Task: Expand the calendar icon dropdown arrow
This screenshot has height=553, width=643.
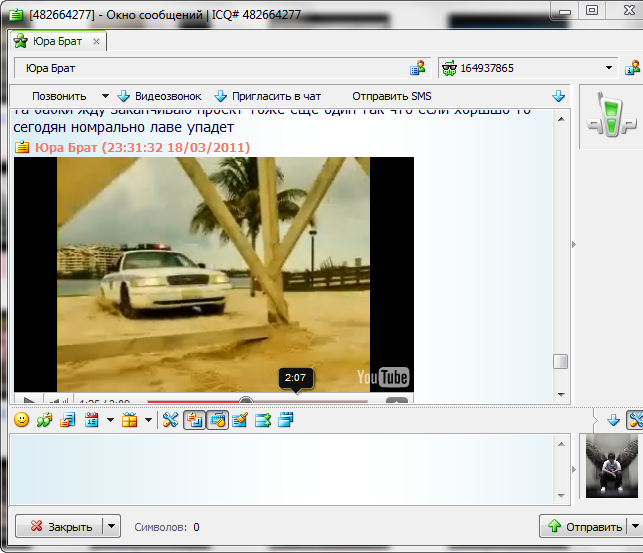Action: coord(110,420)
